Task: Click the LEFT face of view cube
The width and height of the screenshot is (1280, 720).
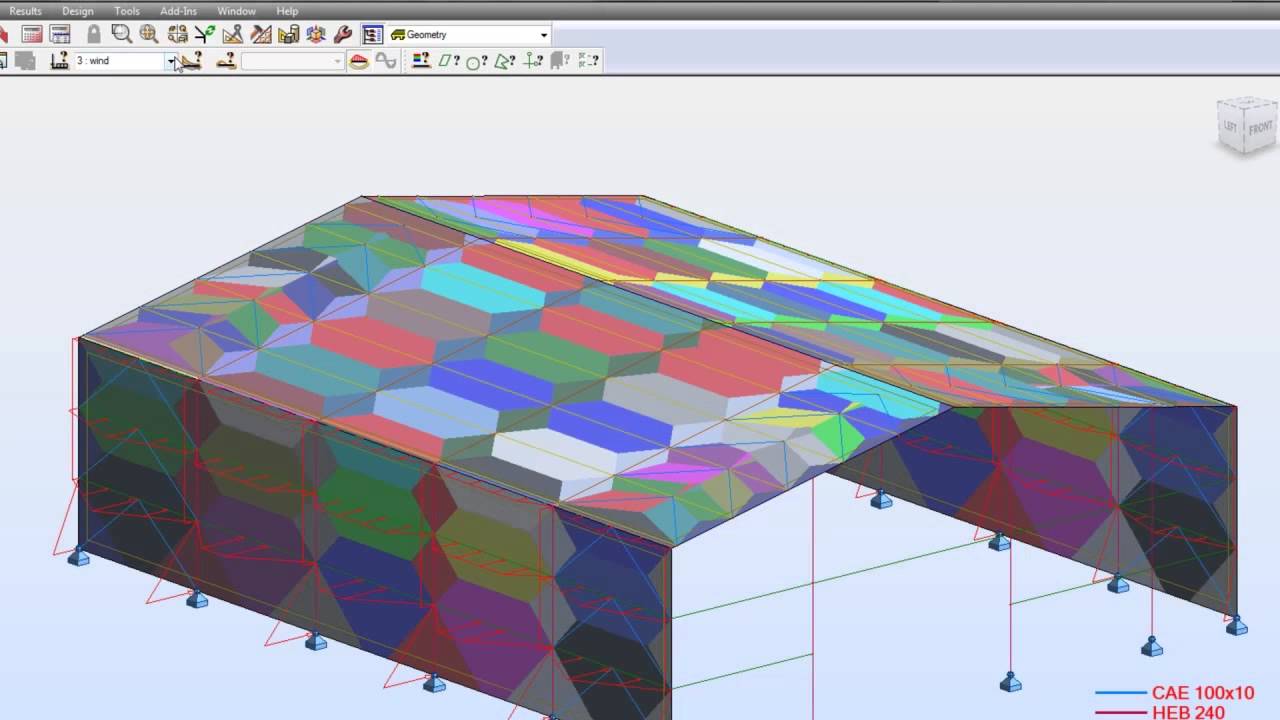Action: pos(1232,126)
